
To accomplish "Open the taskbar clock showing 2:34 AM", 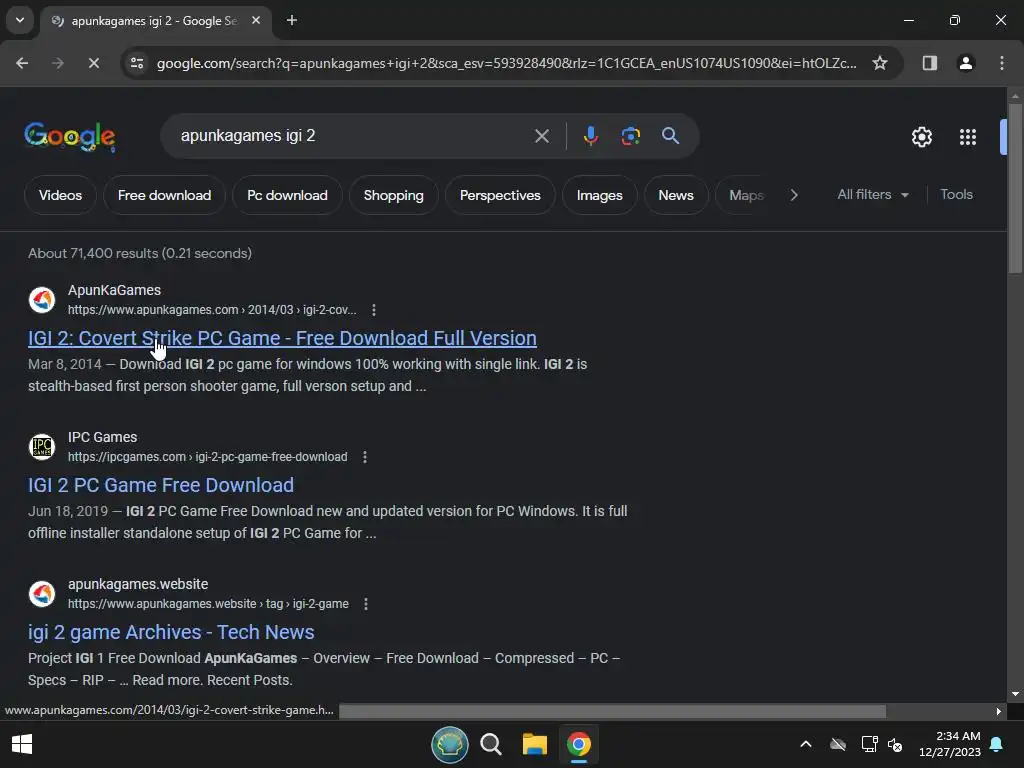I will 950,744.
